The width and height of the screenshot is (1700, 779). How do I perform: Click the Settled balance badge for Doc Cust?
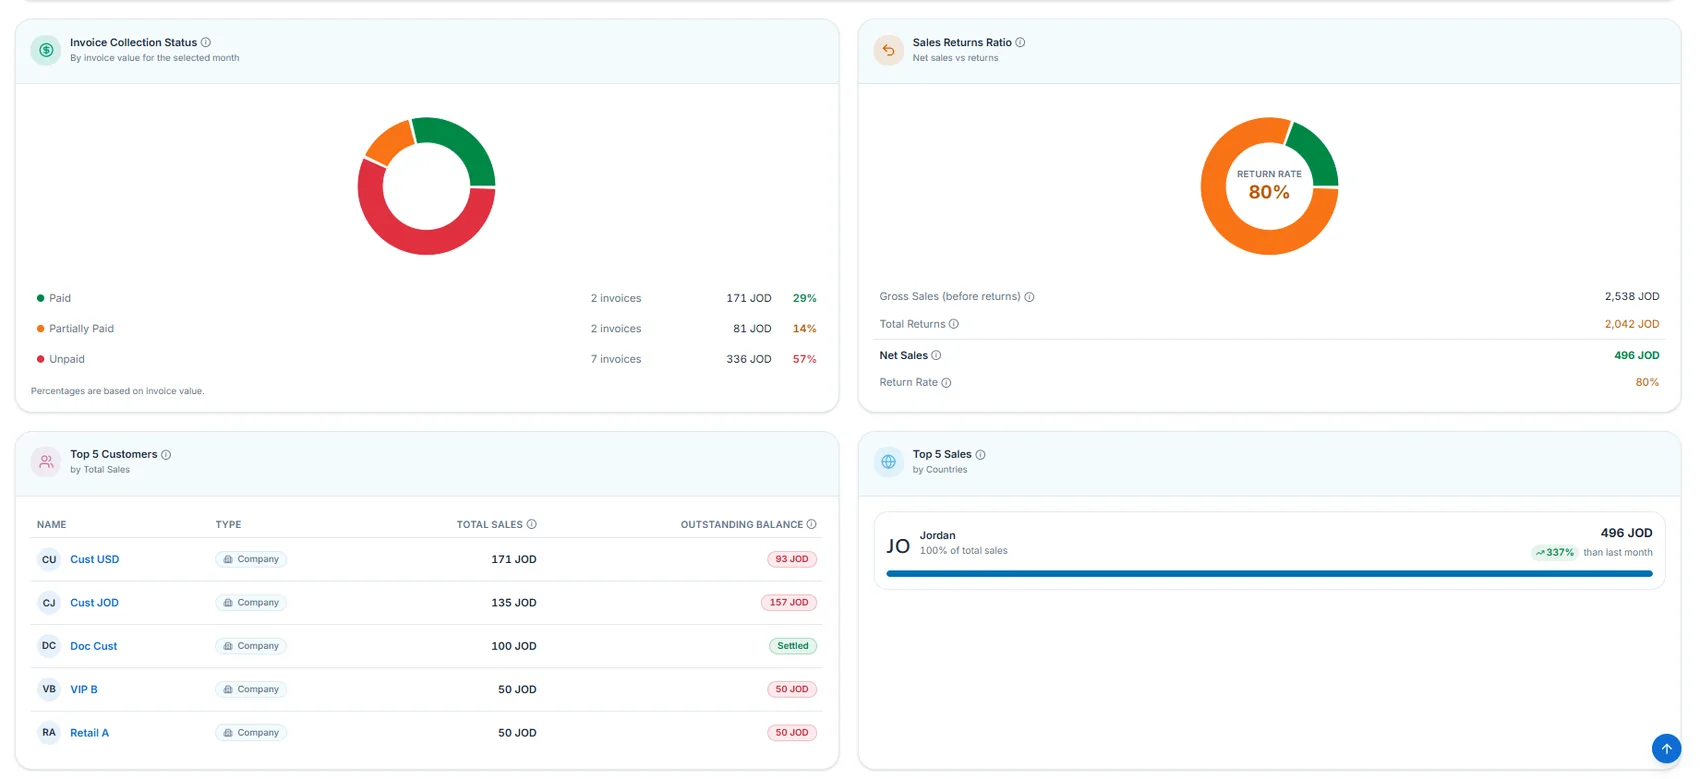[793, 646]
